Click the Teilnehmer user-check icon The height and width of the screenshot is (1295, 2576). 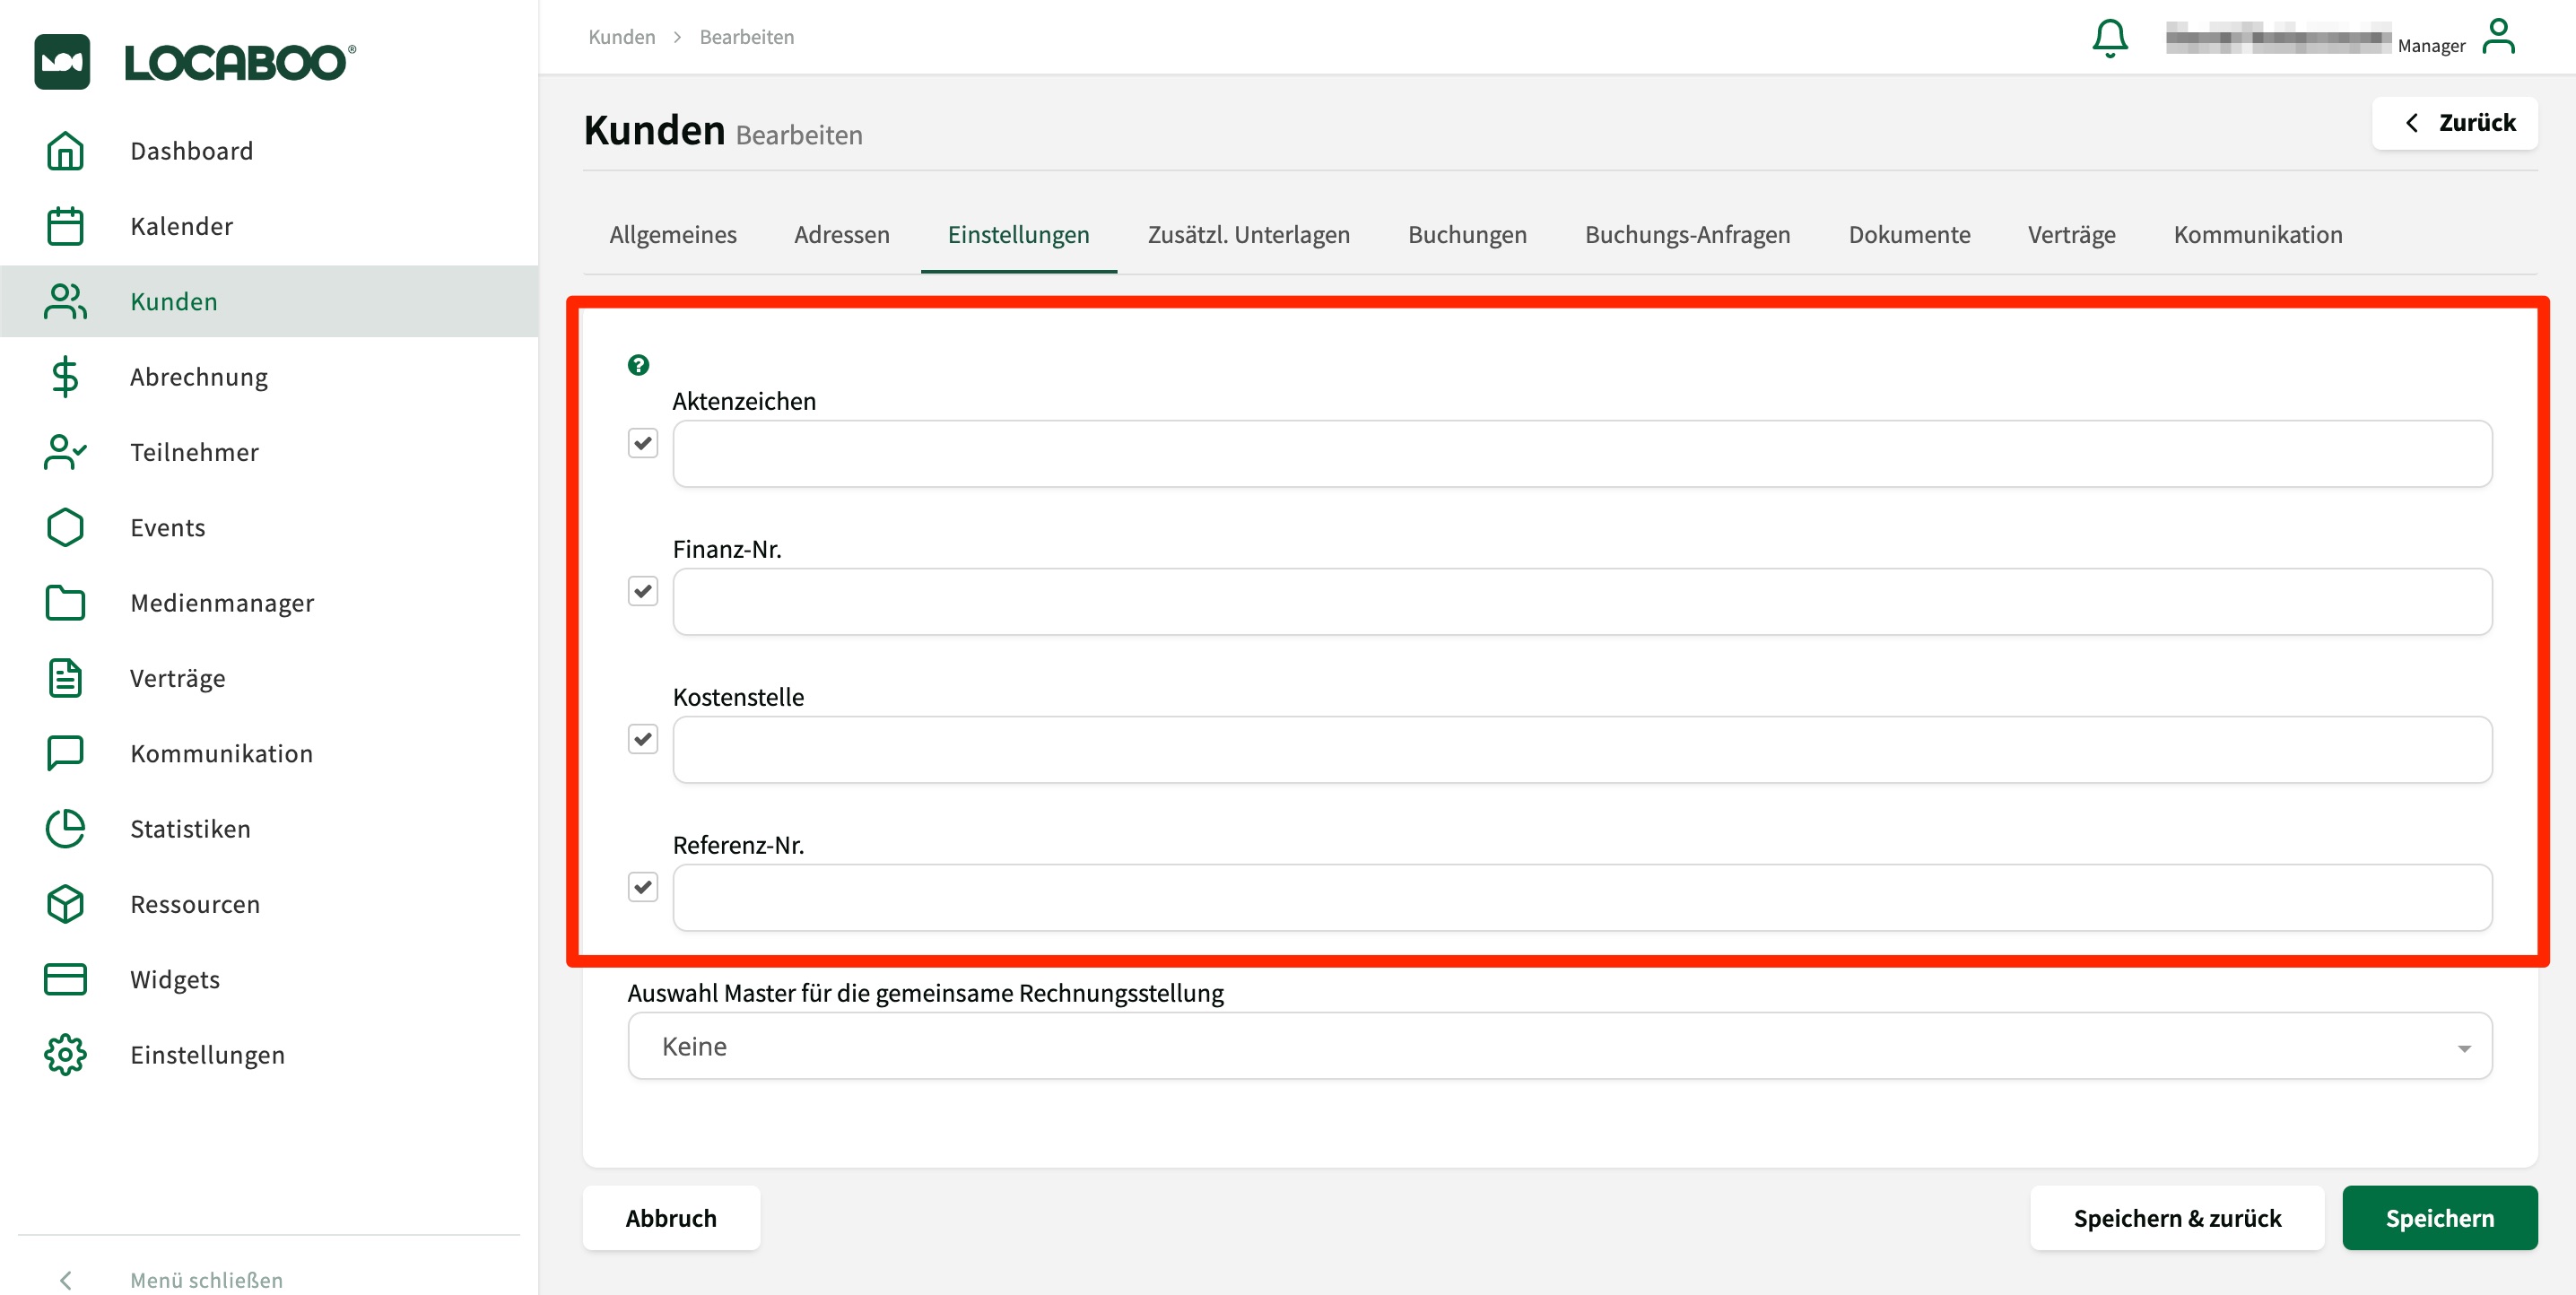pos(65,452)
